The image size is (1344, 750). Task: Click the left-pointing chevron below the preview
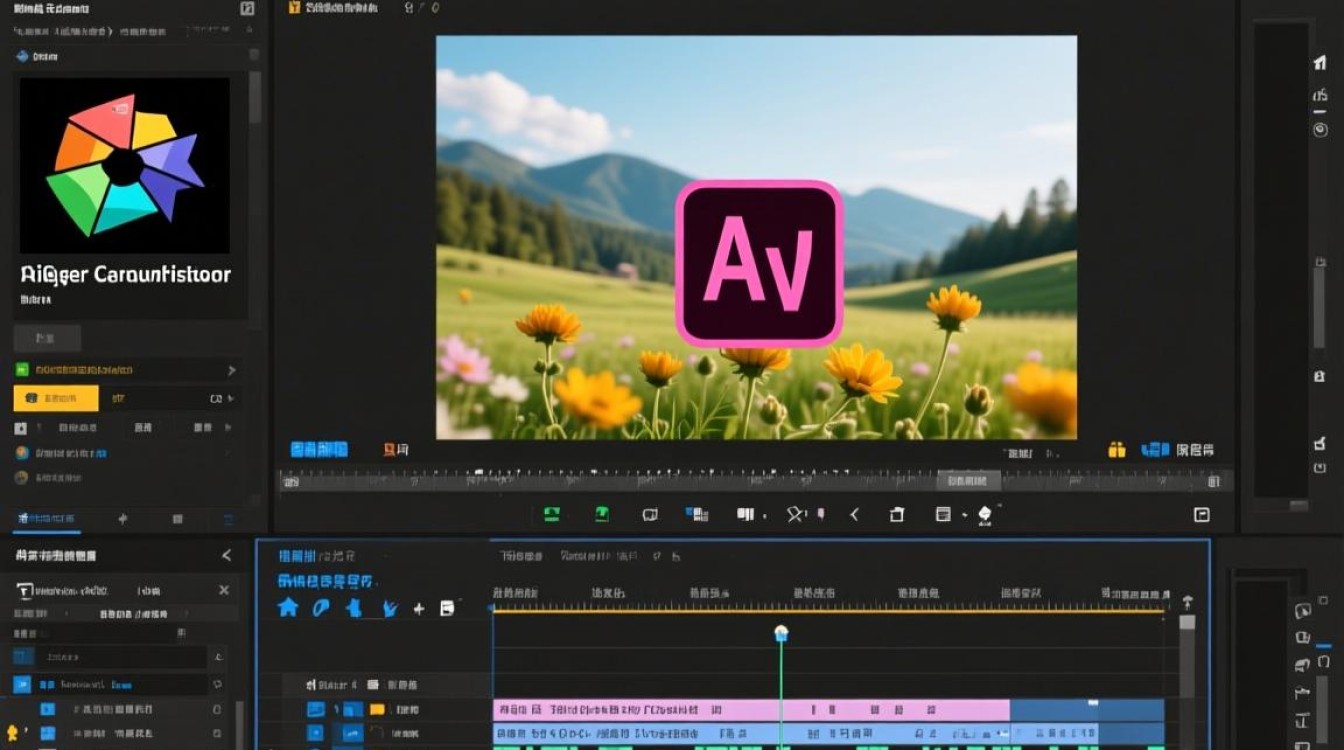pyautogui.click(x=855, y=514)
